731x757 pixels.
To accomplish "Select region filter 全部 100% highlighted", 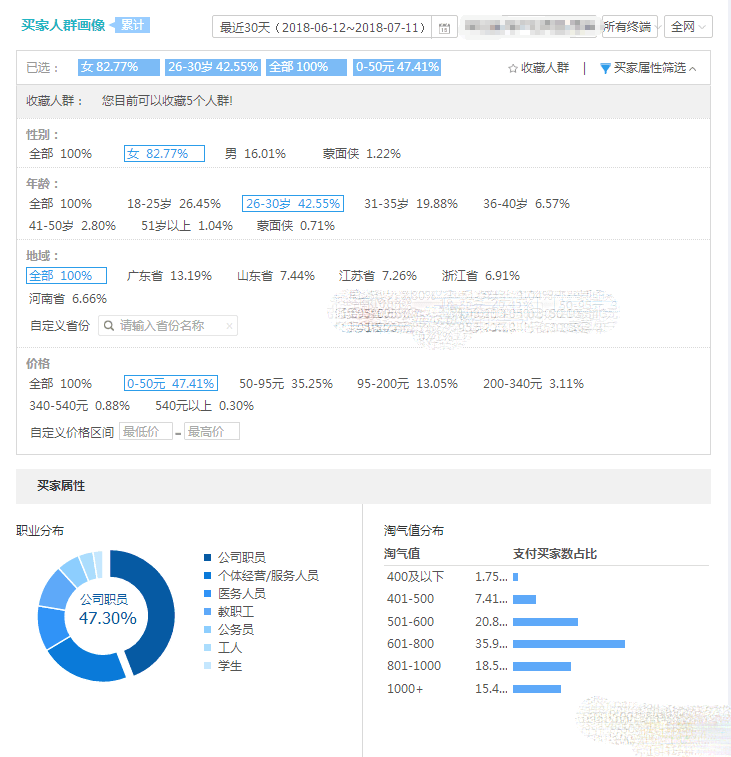I will tap(66, 276).
